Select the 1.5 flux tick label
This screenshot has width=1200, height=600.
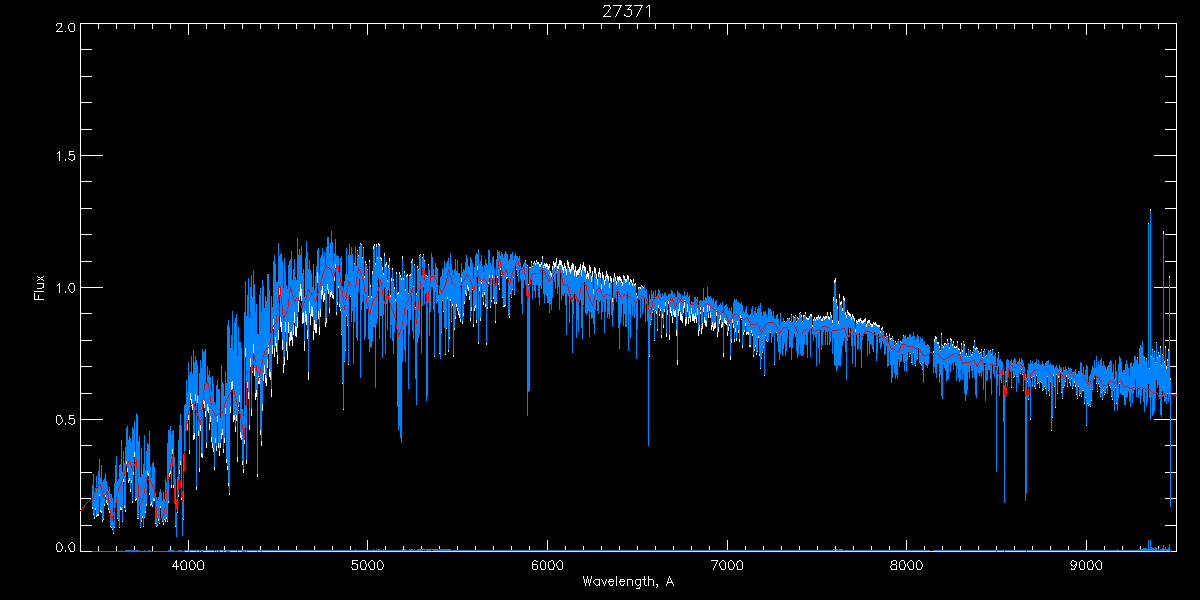pos(64,157)
